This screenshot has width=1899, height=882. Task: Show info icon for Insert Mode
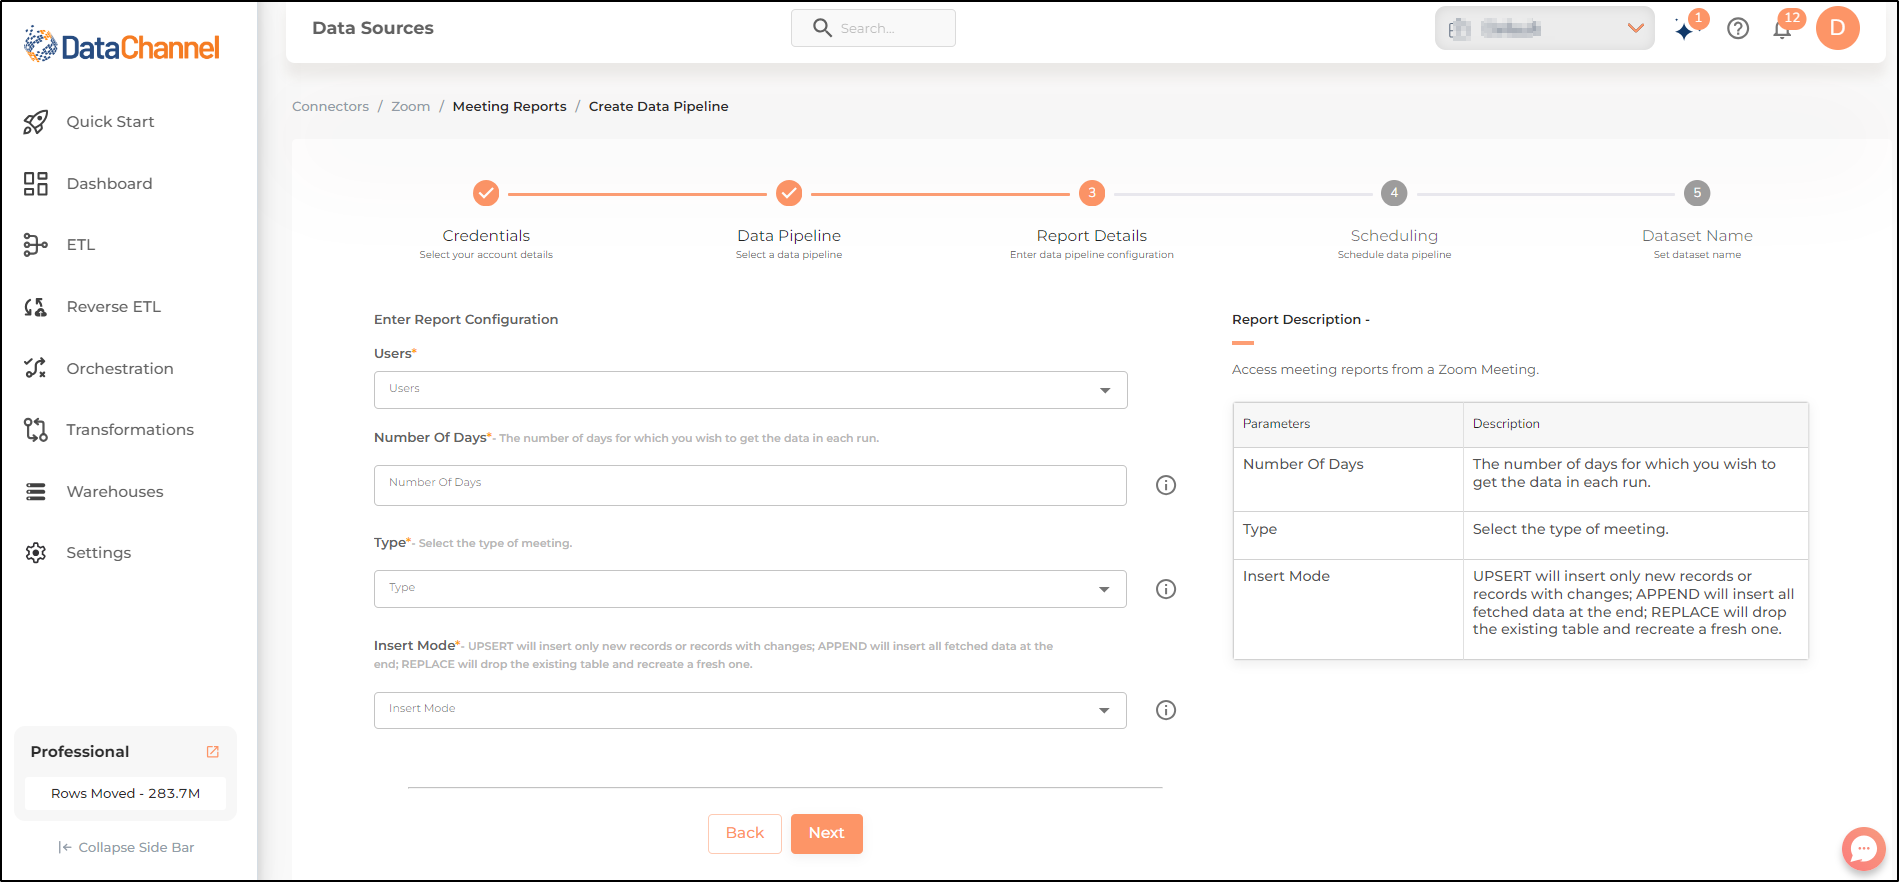point(1166,710)
